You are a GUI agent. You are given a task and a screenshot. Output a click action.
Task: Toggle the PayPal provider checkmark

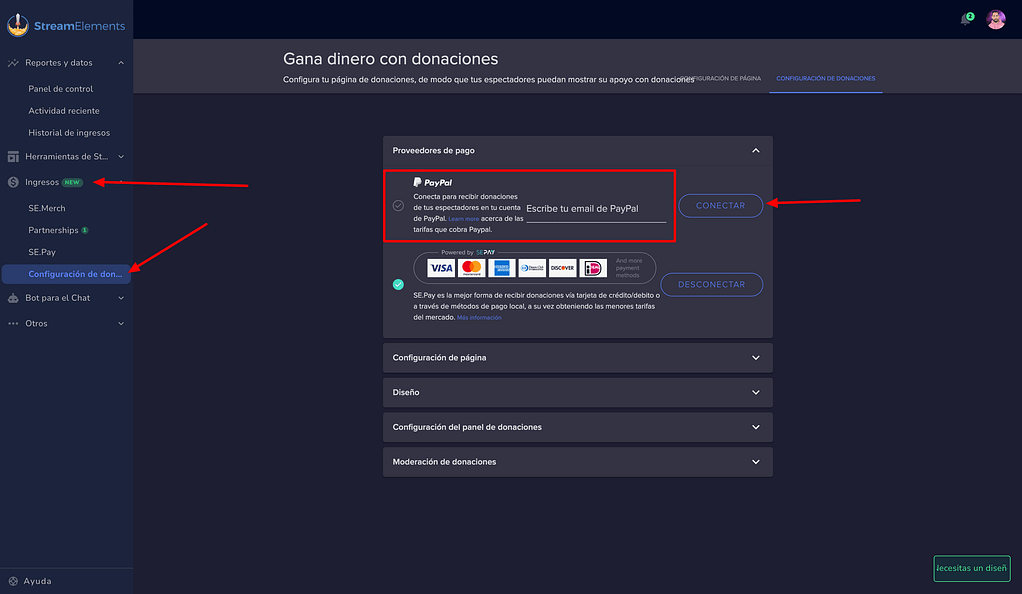pyautogui.click(x=398, y=205)
